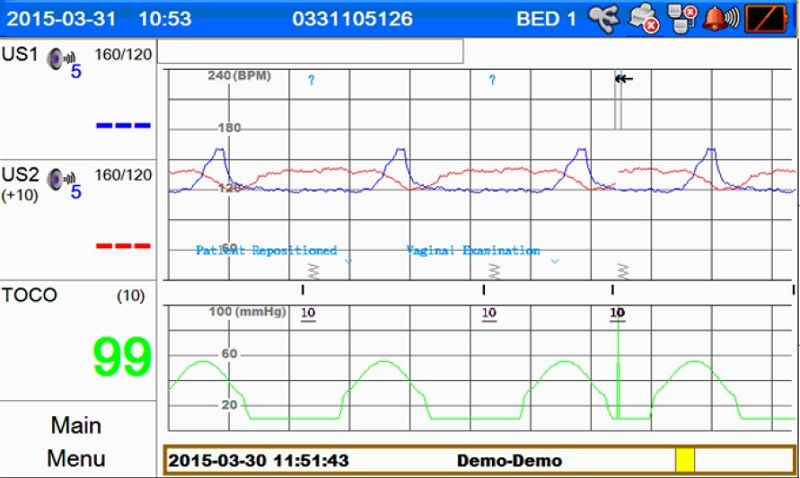Select the green TOCO value 99
The width and height of the screenshot is (800, 478).
coord(122,356)
